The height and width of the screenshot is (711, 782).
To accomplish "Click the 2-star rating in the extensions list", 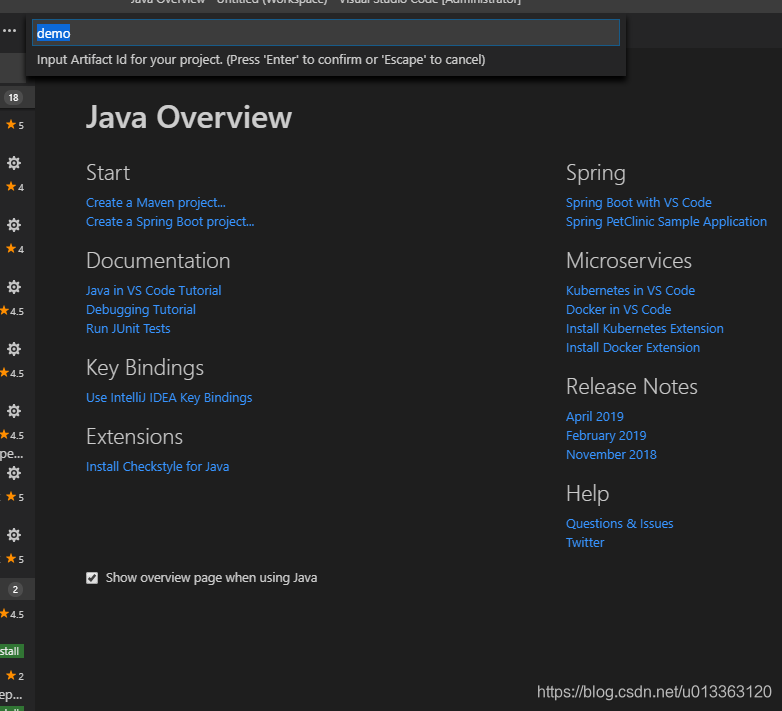I will coord(15,676).
